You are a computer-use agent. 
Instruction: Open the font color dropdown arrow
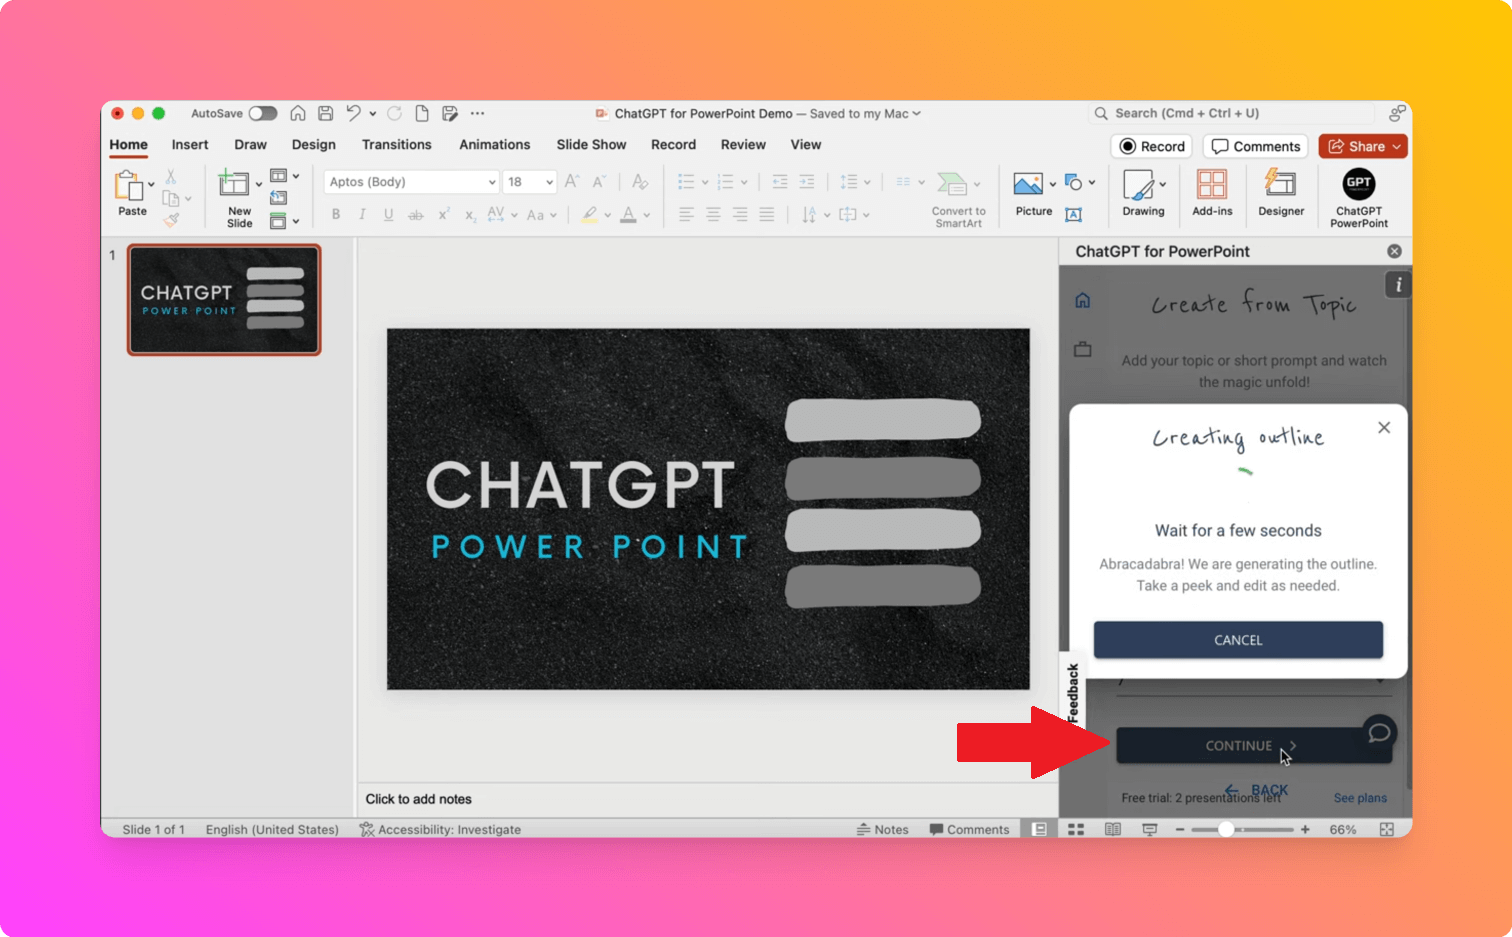pyautogui.click(x=646, y=215)
